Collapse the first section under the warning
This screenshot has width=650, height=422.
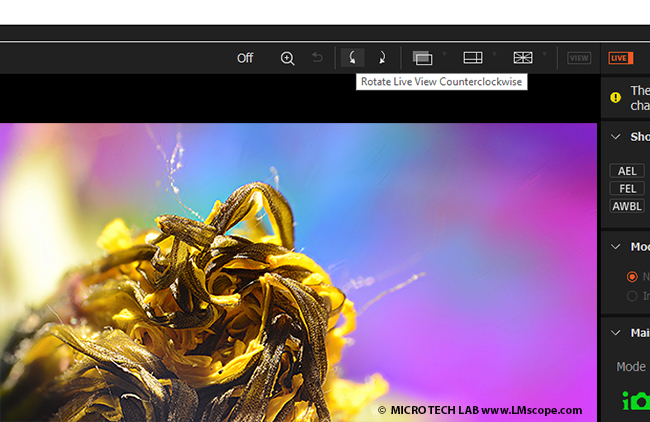pyautogui.click(x=615, y=137)
